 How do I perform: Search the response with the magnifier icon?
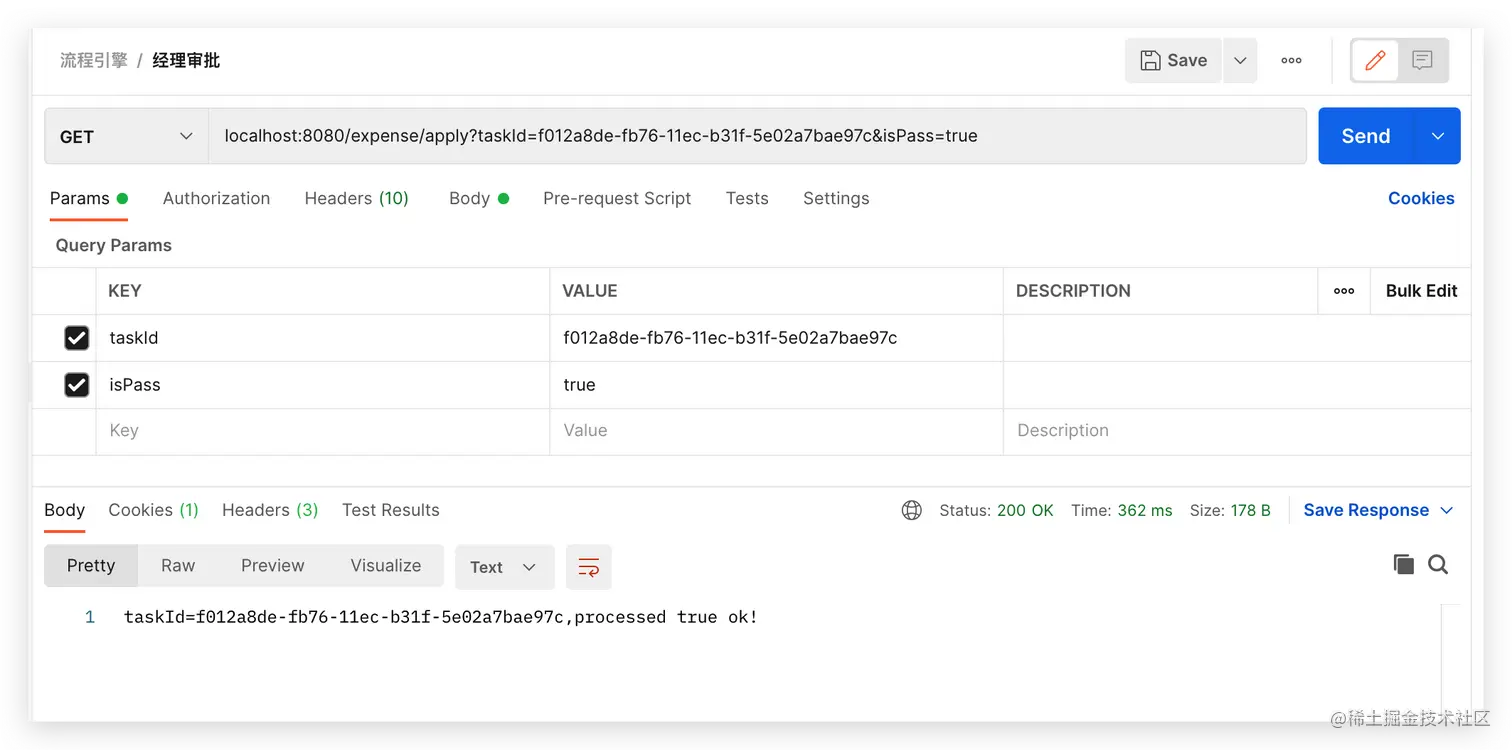(1438, 565)
